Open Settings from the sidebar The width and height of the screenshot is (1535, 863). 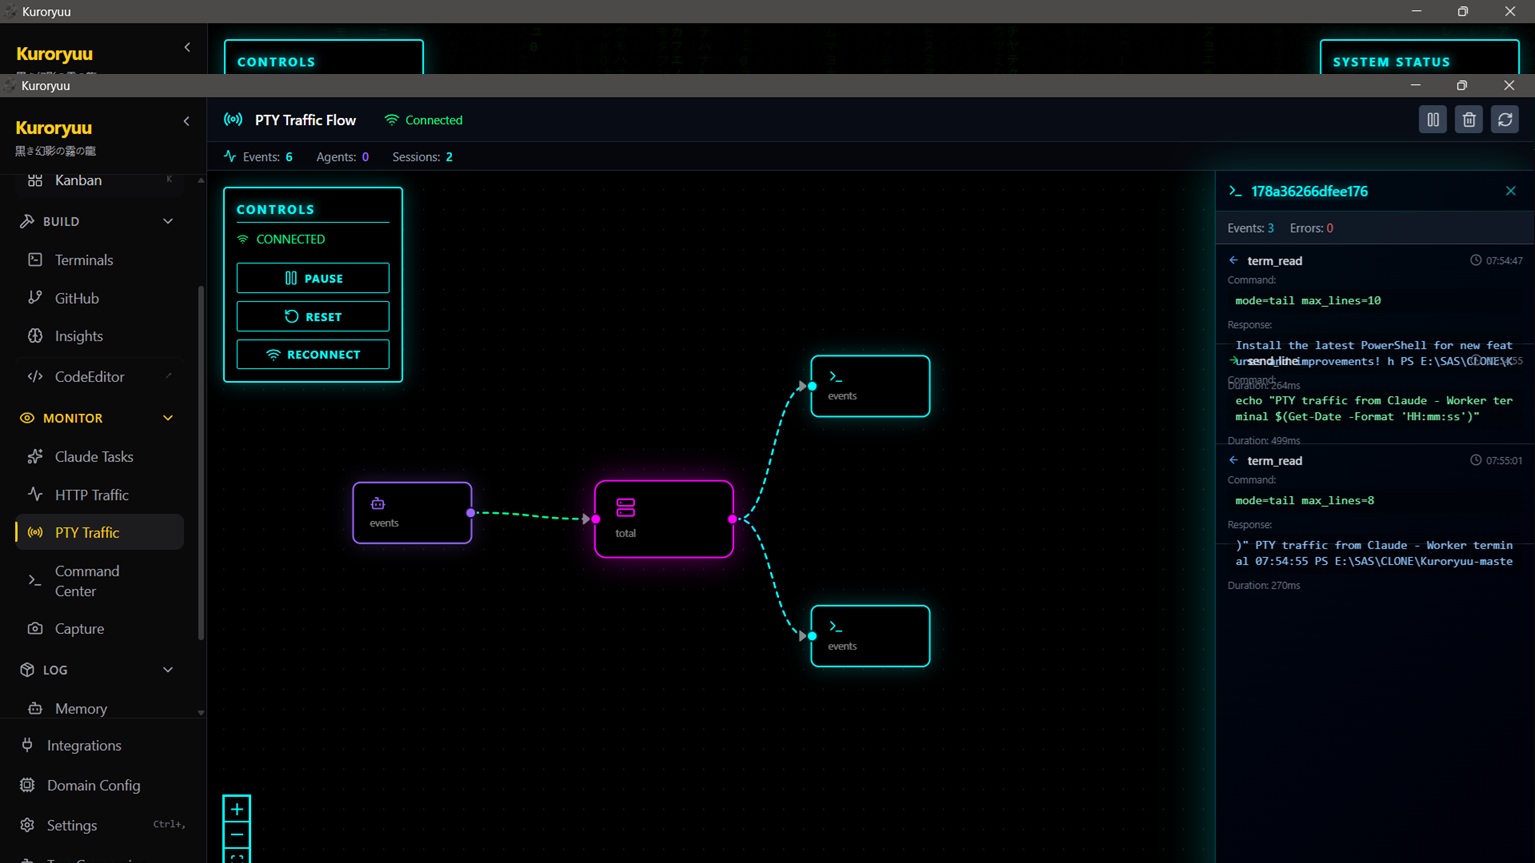pyautogui.click(x=72, y=825)
